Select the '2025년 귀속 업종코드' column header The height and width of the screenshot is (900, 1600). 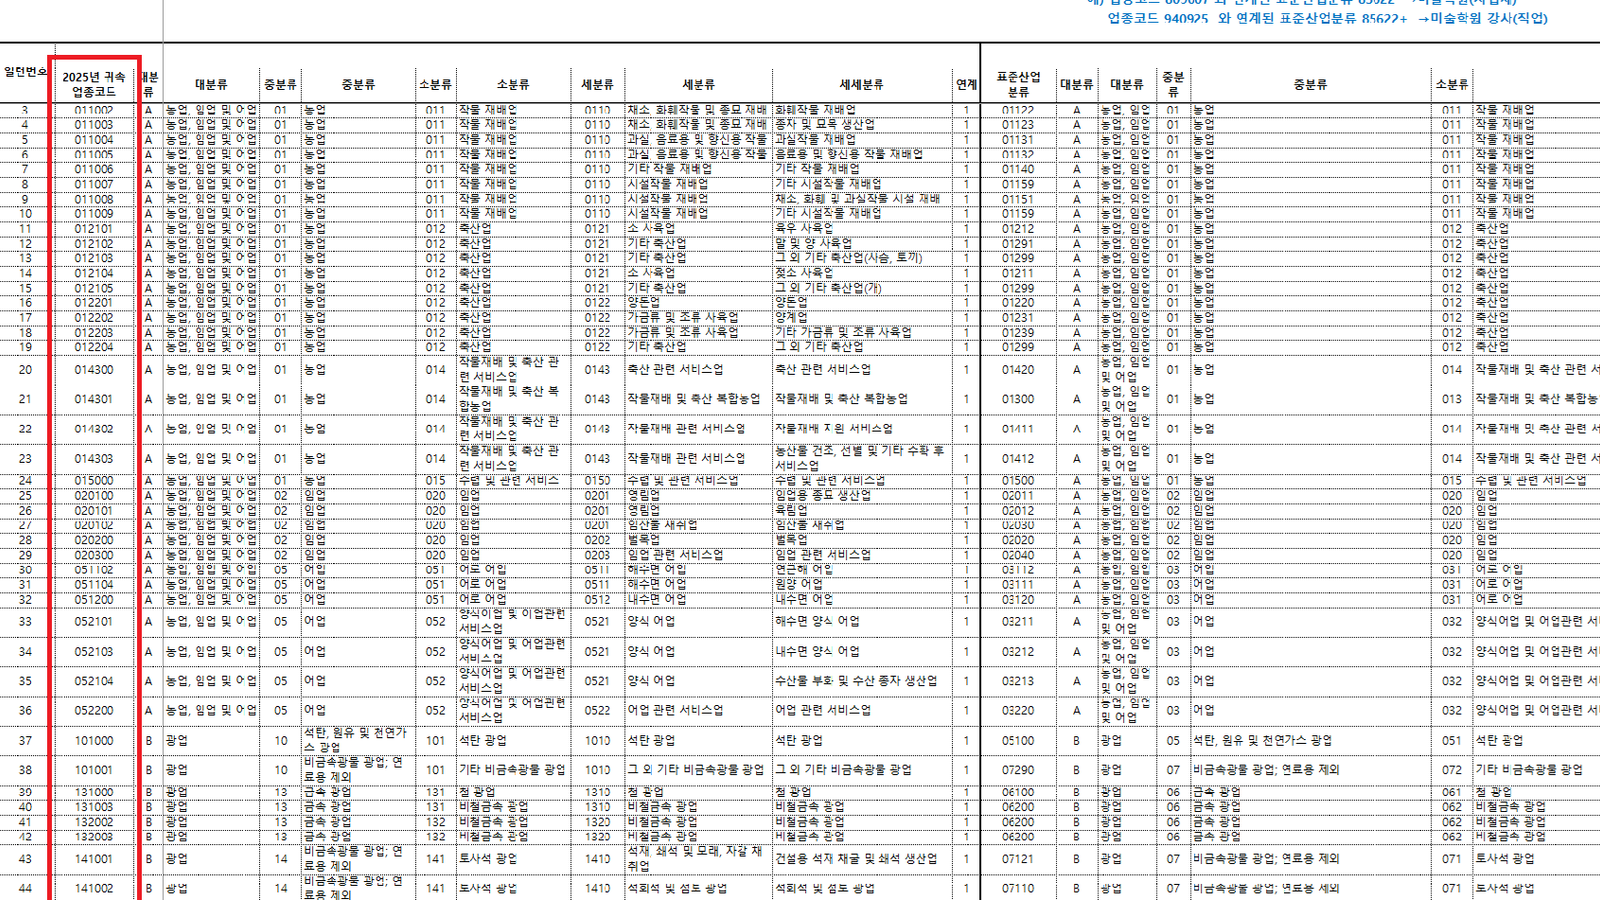point(94,84)
